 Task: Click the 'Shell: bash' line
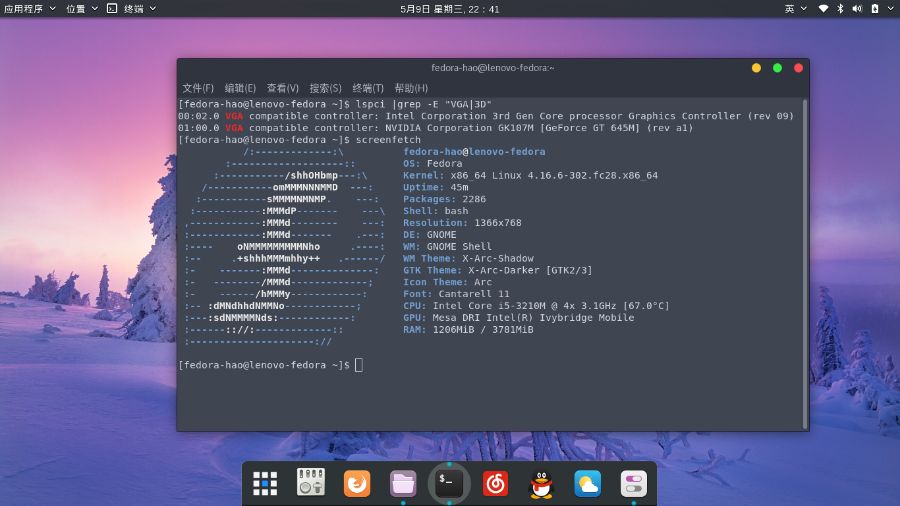click(436, 211)
